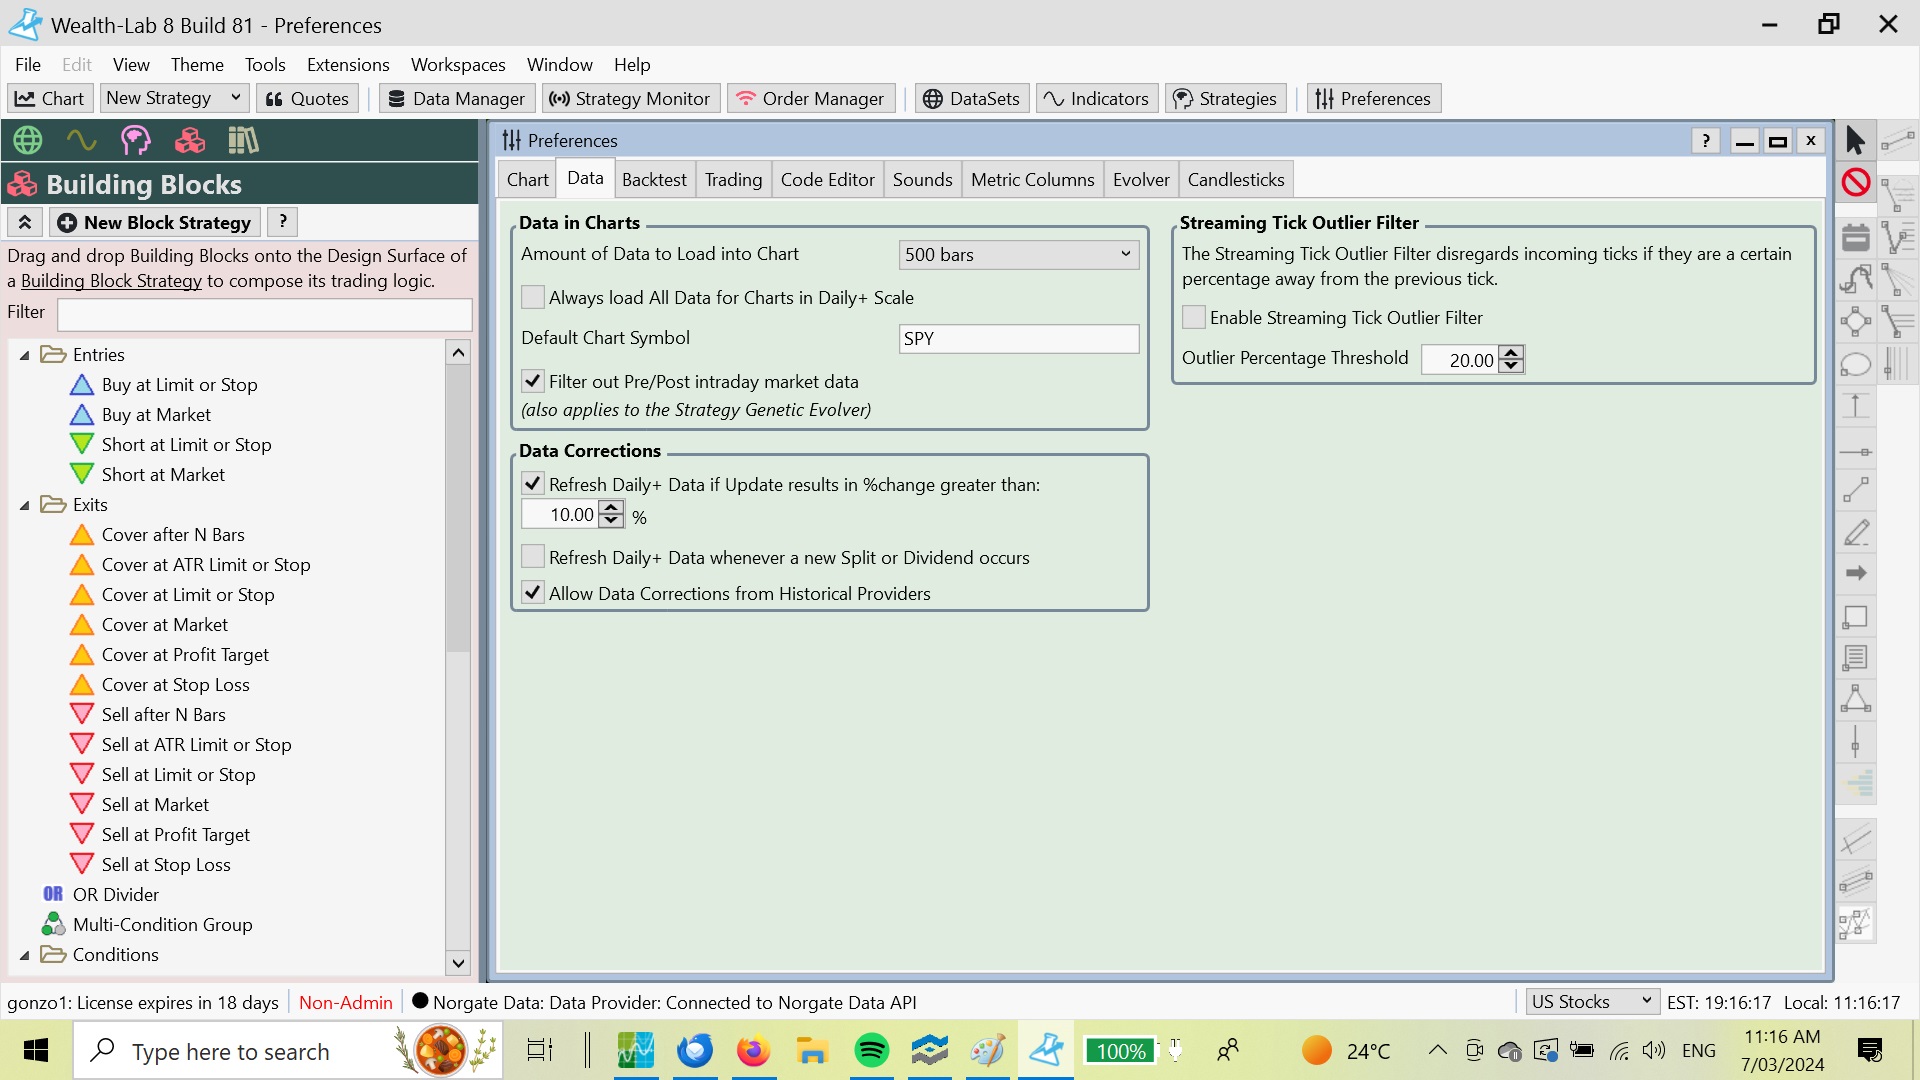Screen dimensions: 1920x1080
Task: Toggle Always load All Data for Charts checkbox
Action: coord(533,297)
